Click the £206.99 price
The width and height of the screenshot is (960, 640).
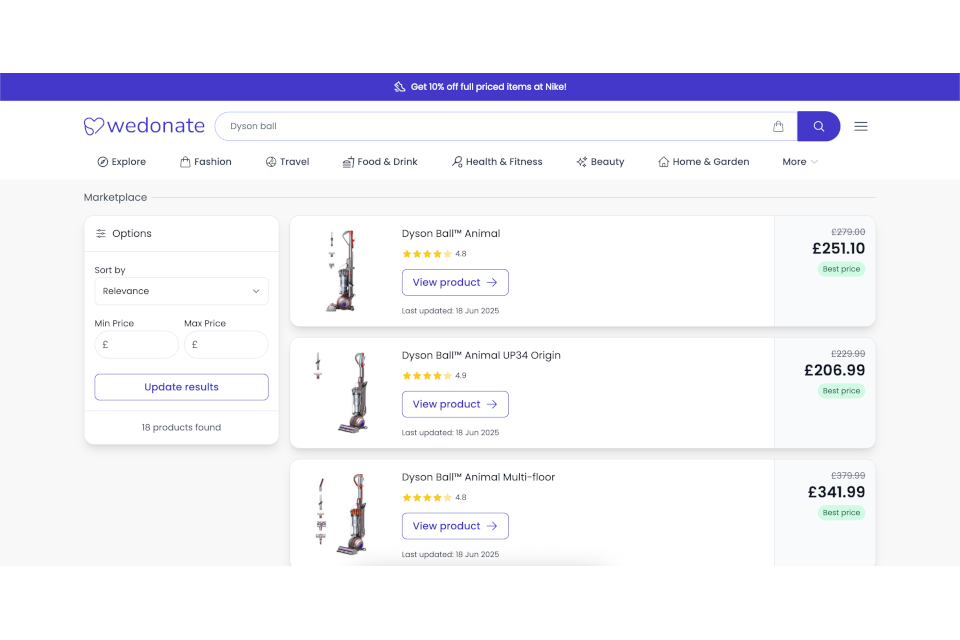834,371
